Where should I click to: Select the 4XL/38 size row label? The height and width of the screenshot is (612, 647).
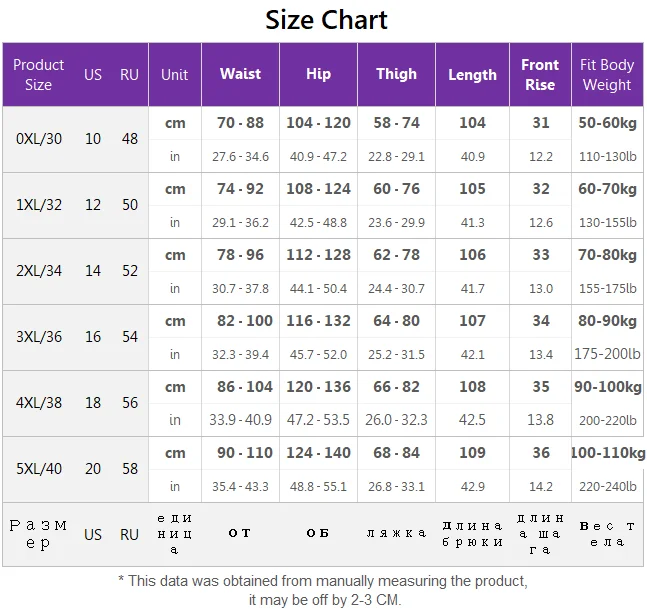tap(39, 403)
